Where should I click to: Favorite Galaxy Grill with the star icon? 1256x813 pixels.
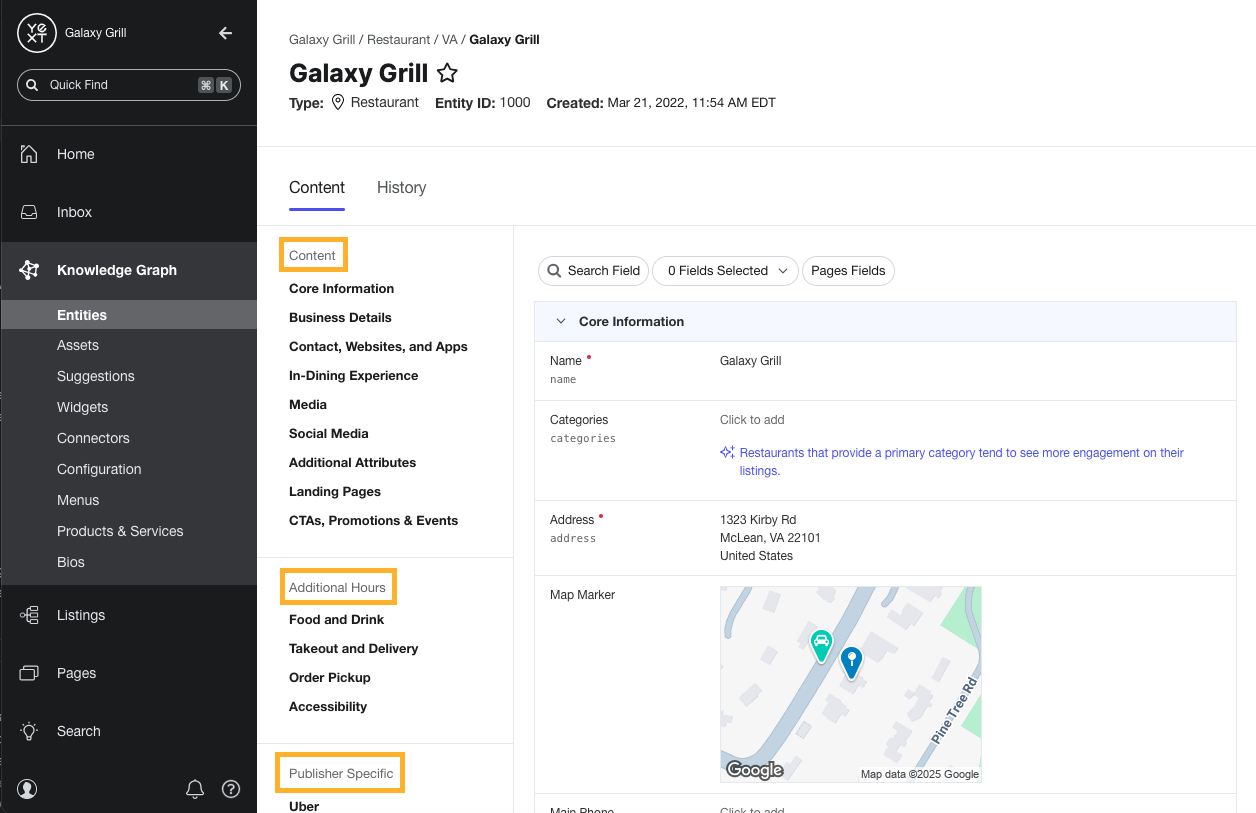pos(447,73)
